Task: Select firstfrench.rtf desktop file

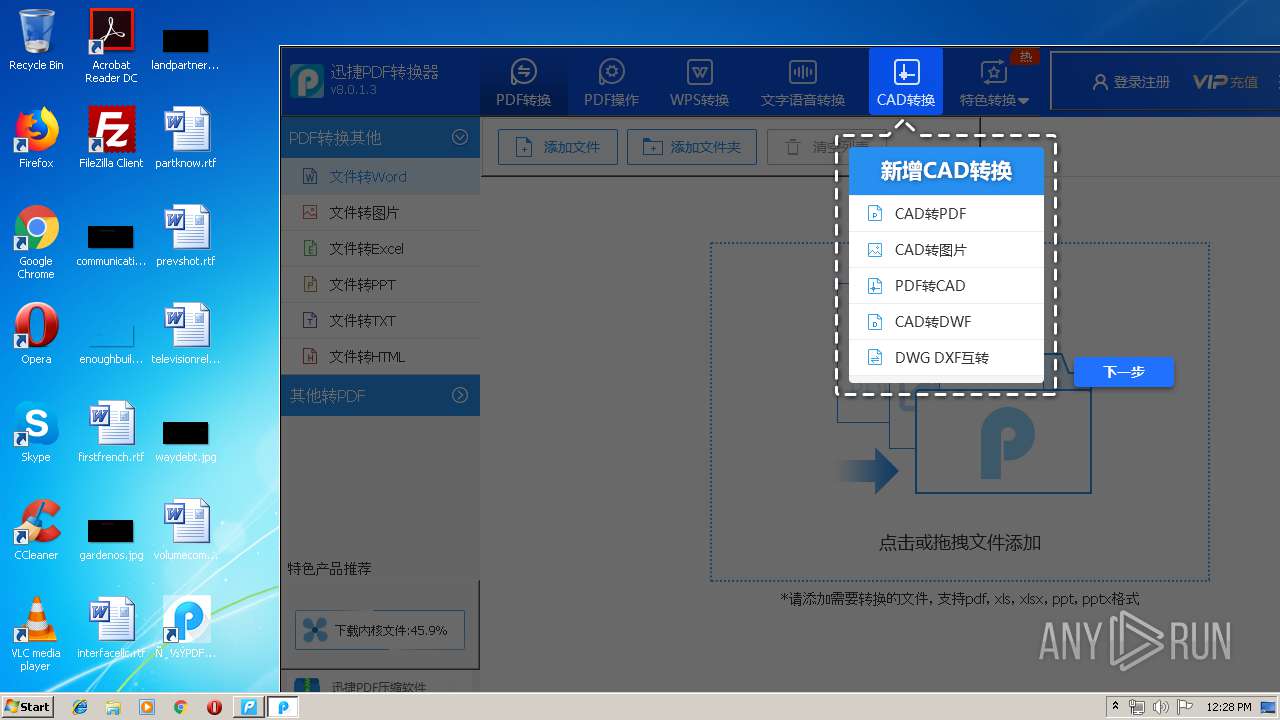Action: (111, 433)
